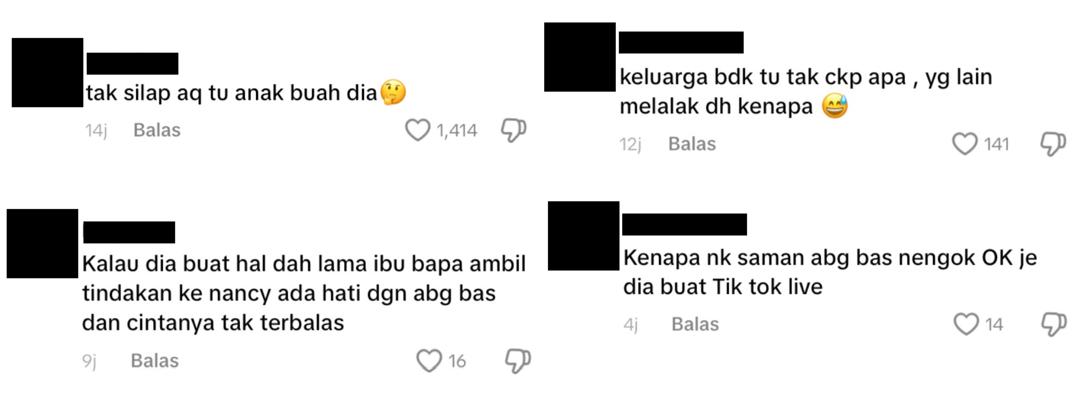This screenshot has width=1080, height=404.
Task: Reply to the 14j comment via Balas
Action: pyautogui.click(x=157, y=130)
